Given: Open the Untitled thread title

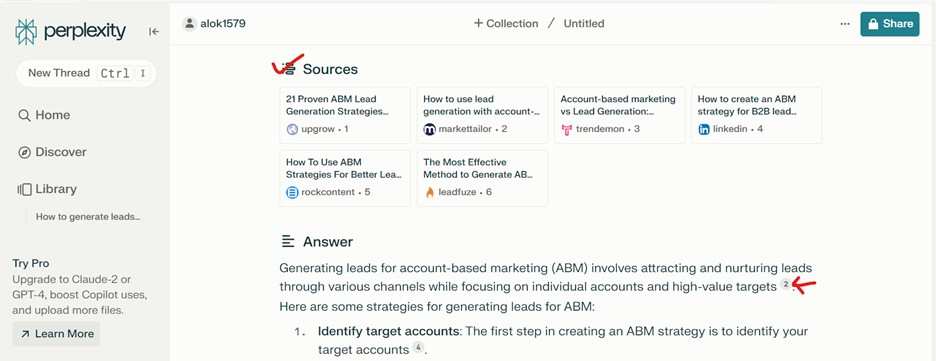Looking at the screenshot, I should tap(584, 24).
